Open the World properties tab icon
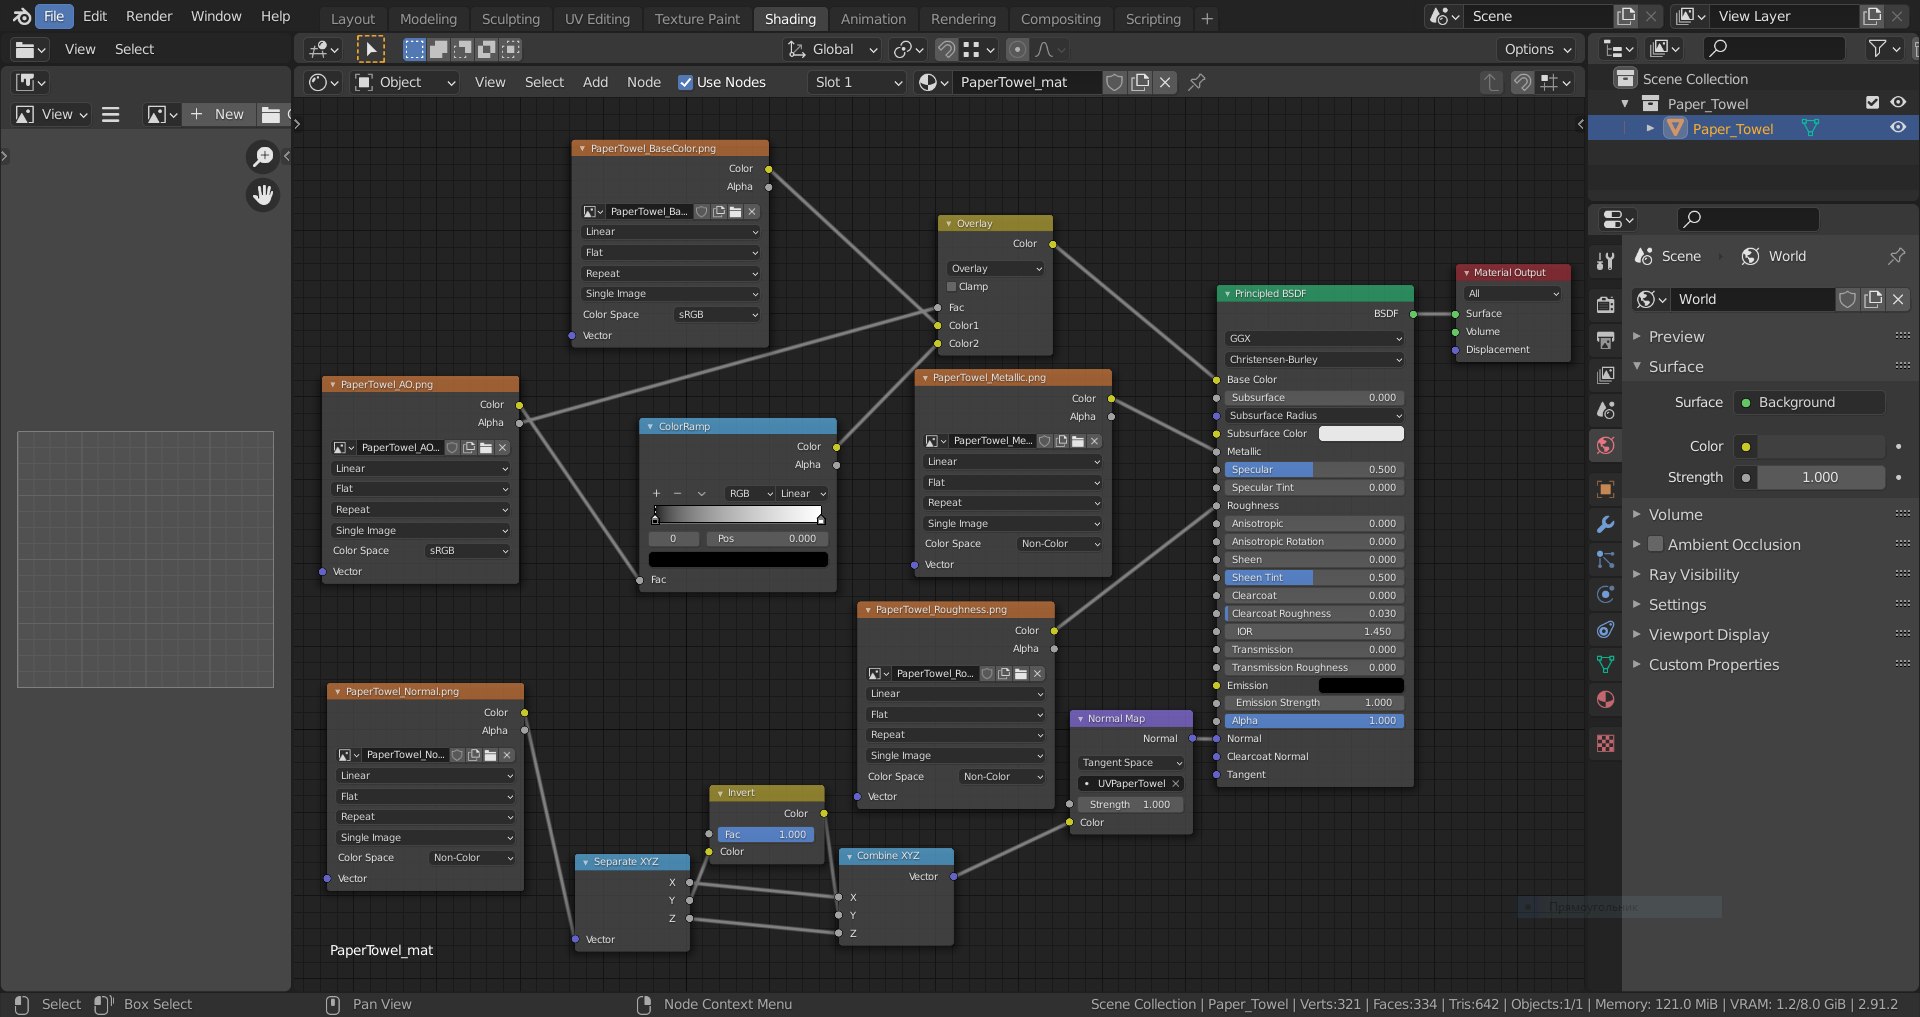This screenshot has height=1017, width=1920. [1605, 445]
